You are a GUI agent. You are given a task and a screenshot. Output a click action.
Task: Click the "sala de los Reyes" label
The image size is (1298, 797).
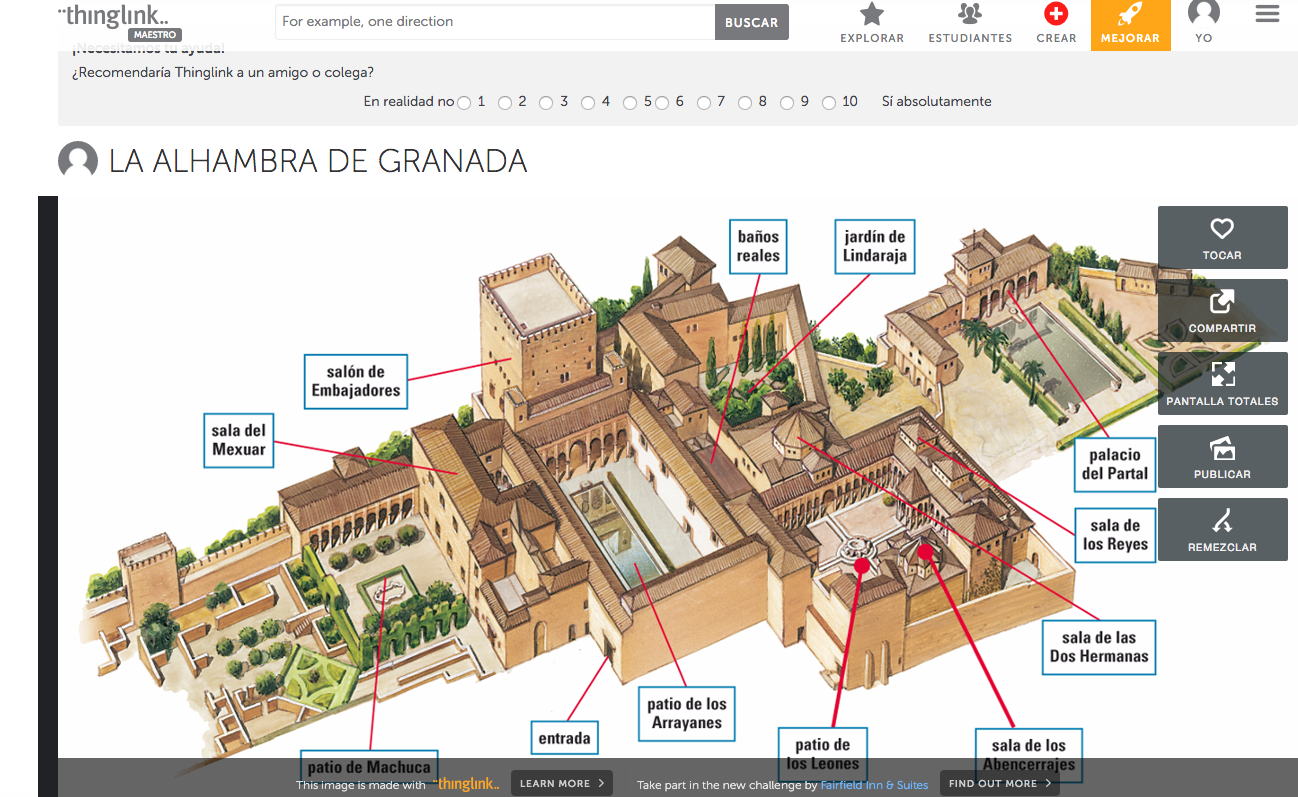coord(1115,535)
